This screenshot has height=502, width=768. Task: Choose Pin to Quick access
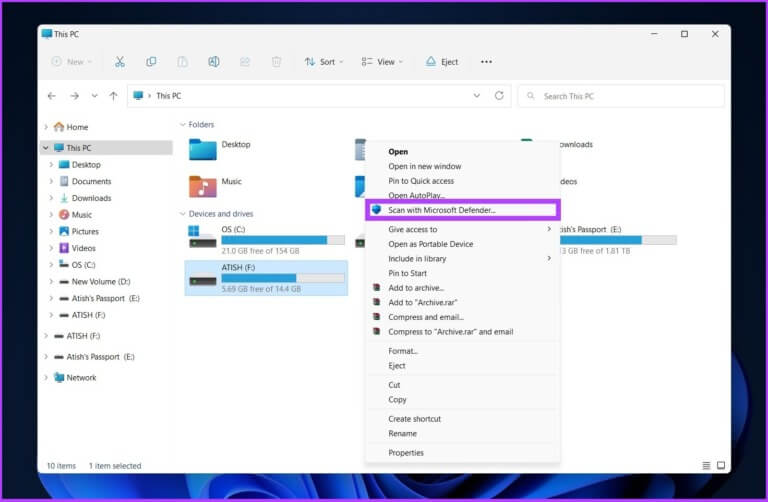pyautogui.click(x=463, y=181)
